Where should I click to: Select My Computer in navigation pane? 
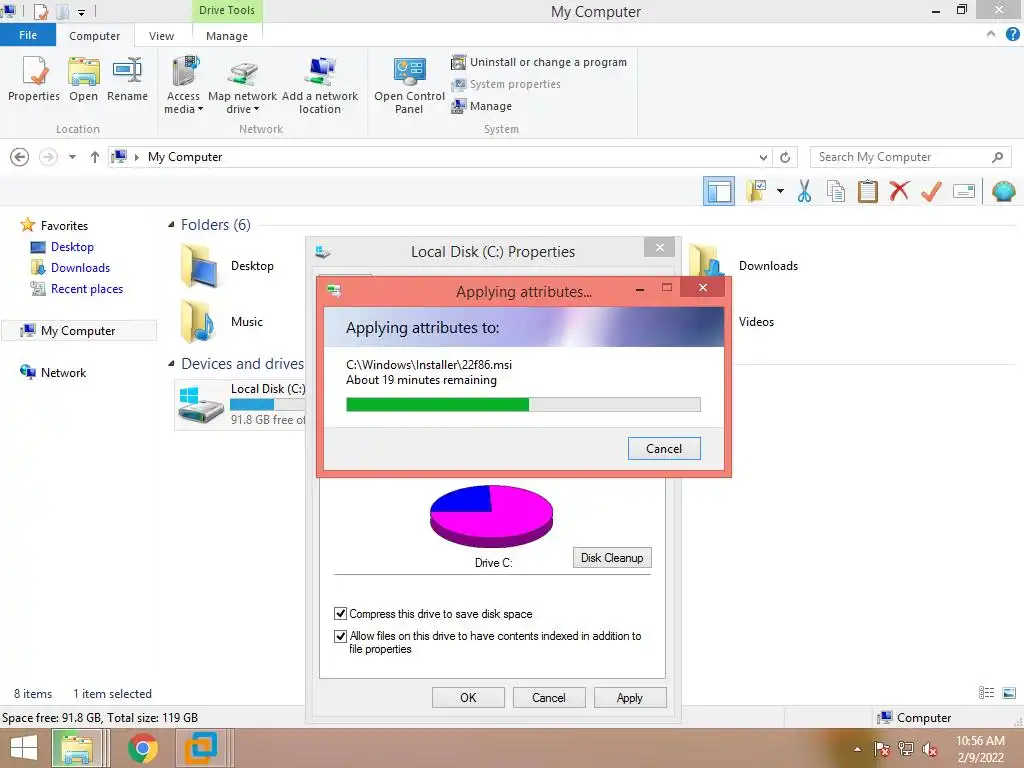(x=78, y=331)
